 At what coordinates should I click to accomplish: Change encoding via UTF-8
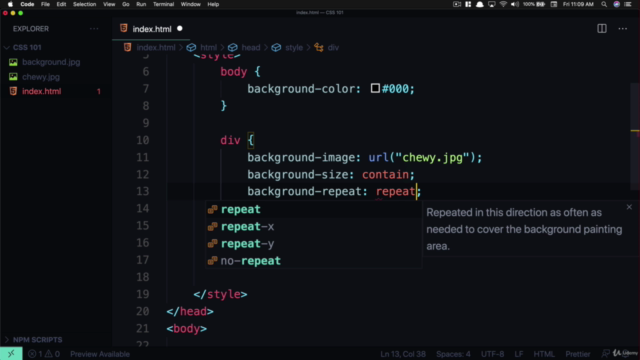click(492, 354)
